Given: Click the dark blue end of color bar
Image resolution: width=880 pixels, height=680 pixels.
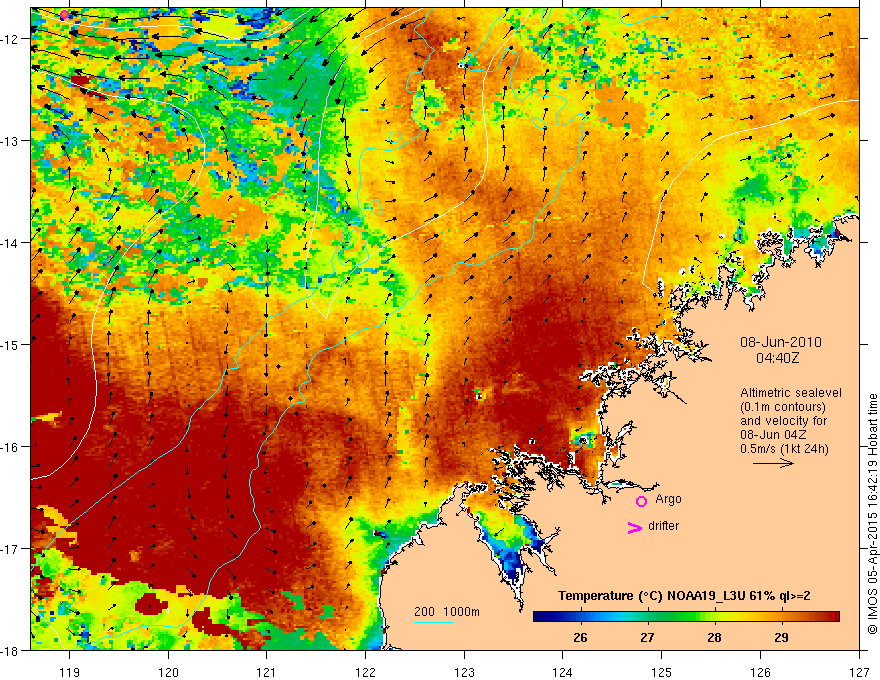Looking at the screenshot, I should (x=539, y=616).
